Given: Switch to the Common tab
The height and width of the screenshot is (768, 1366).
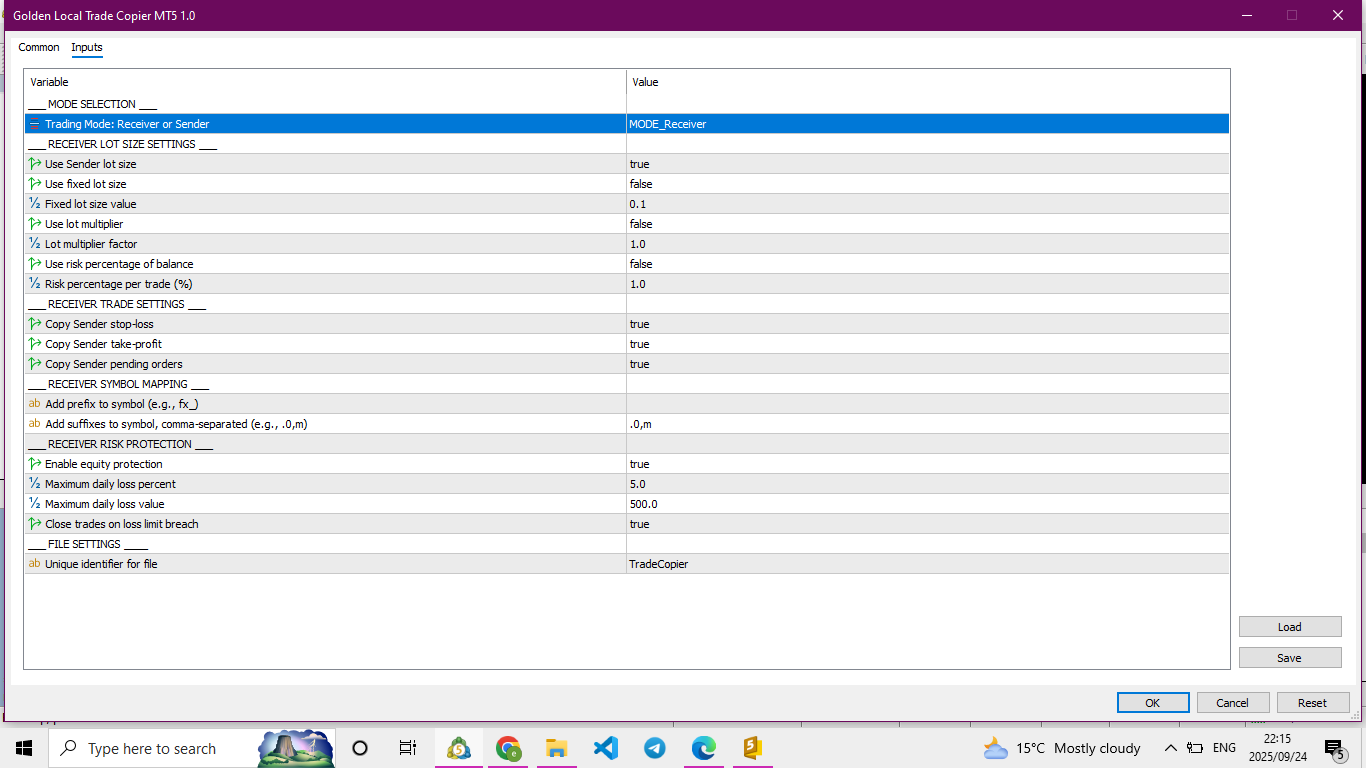Looking at the screenshot, I should pos(39,47).
